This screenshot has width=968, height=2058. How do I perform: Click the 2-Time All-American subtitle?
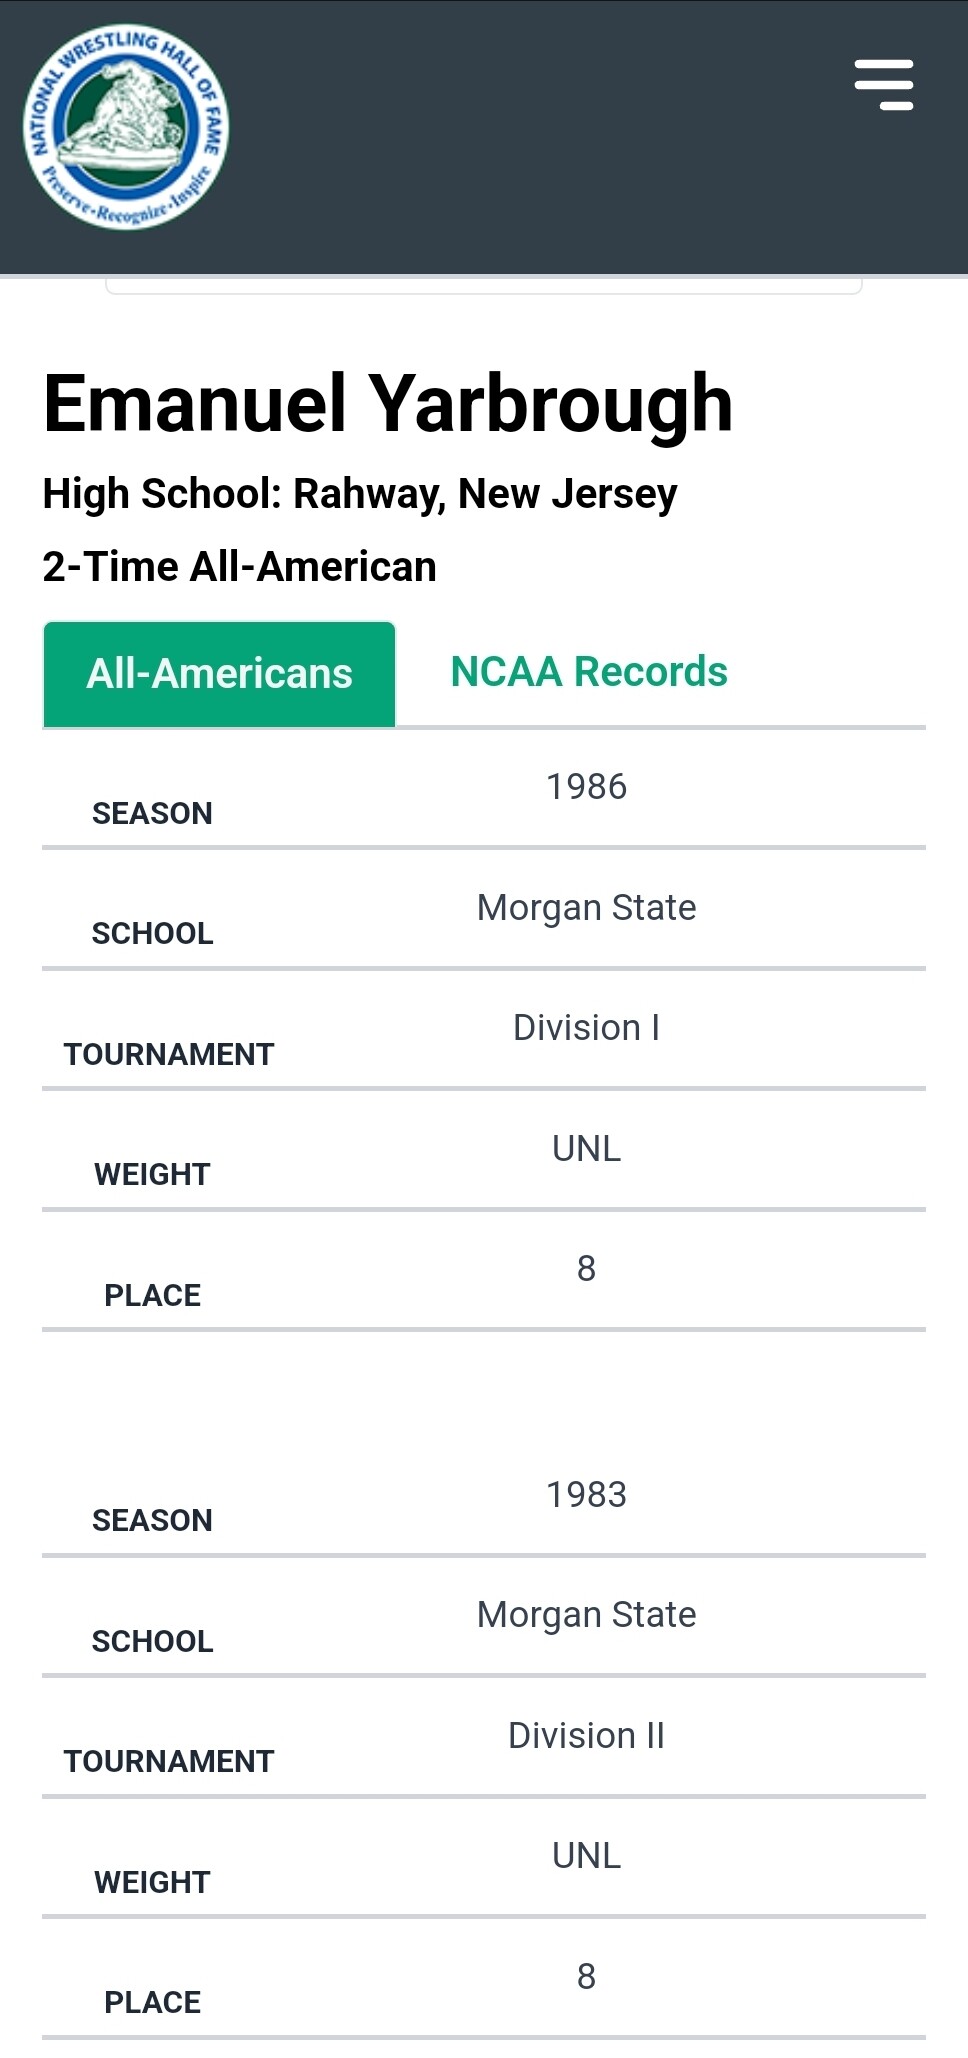click(x=240, y=567)
